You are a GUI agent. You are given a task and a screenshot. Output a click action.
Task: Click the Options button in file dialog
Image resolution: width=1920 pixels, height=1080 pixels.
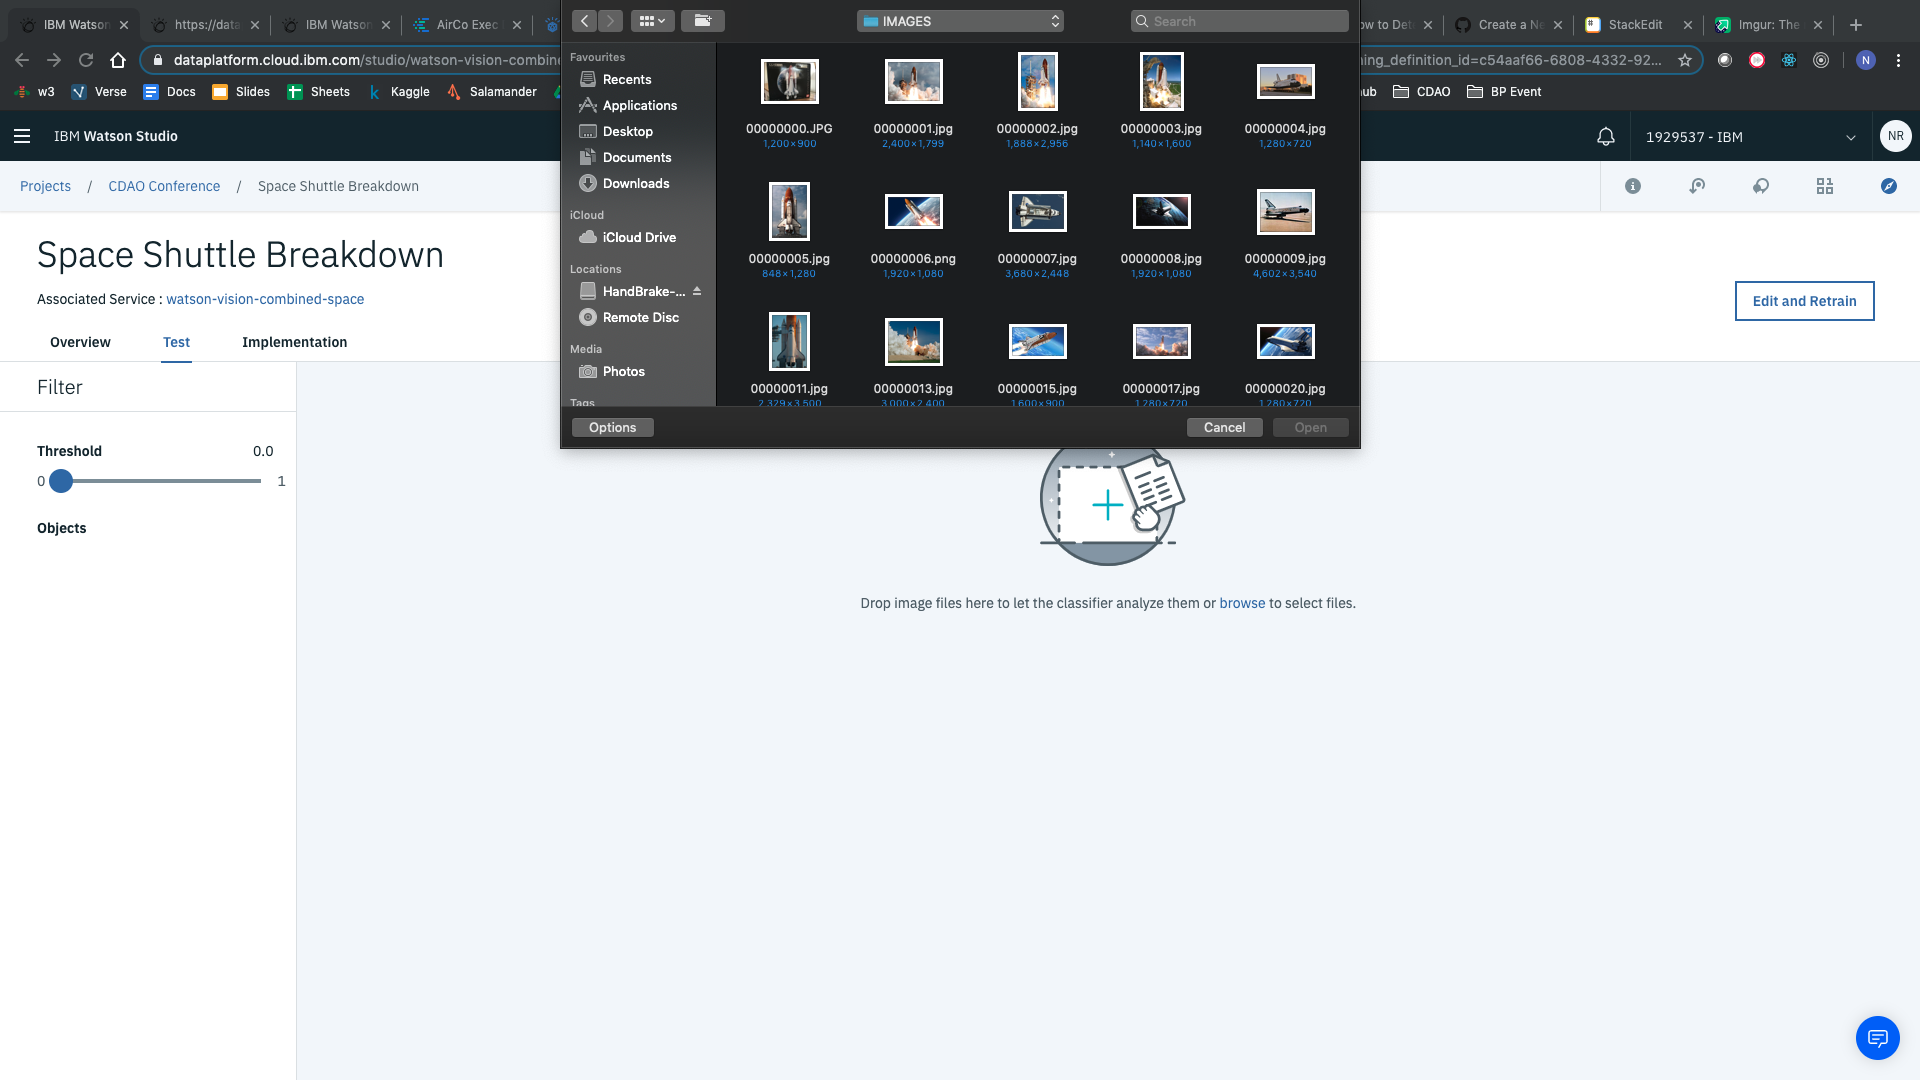tap(612, 427)
